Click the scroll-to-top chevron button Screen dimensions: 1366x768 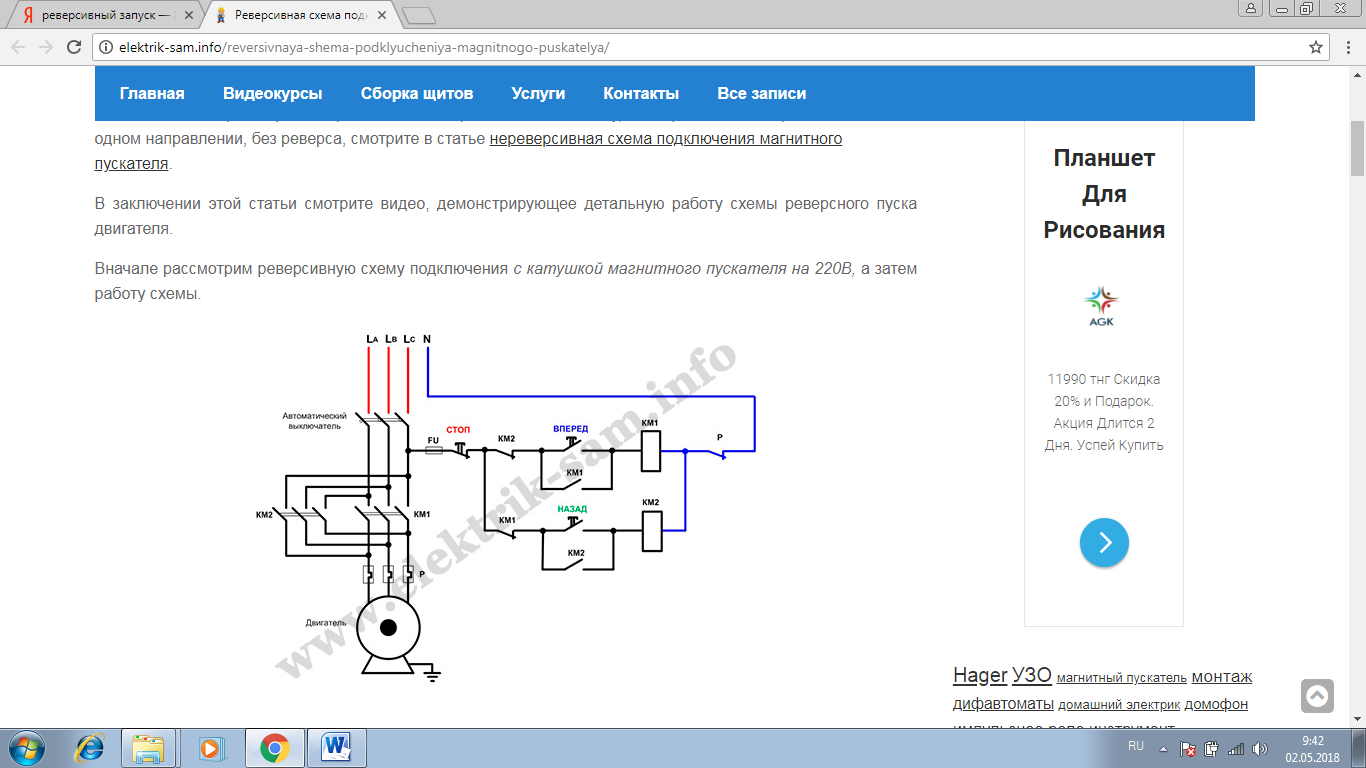pos(1317,696)
